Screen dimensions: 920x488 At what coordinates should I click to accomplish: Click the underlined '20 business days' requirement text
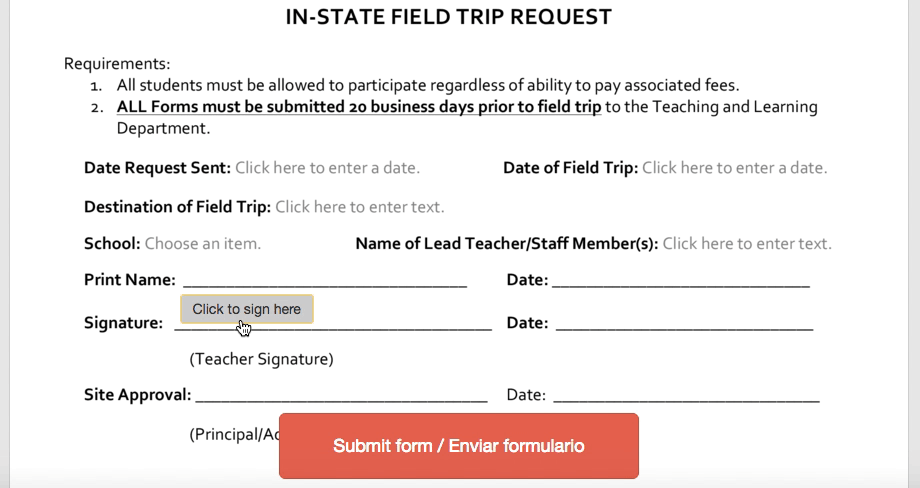point(359,107)
